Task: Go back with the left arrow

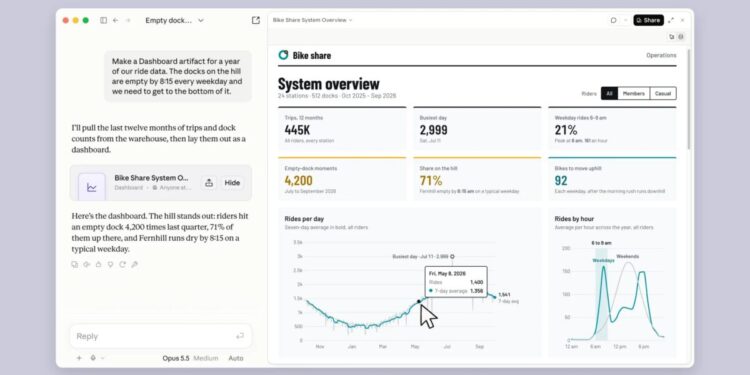Action: (x=115, y=21)
